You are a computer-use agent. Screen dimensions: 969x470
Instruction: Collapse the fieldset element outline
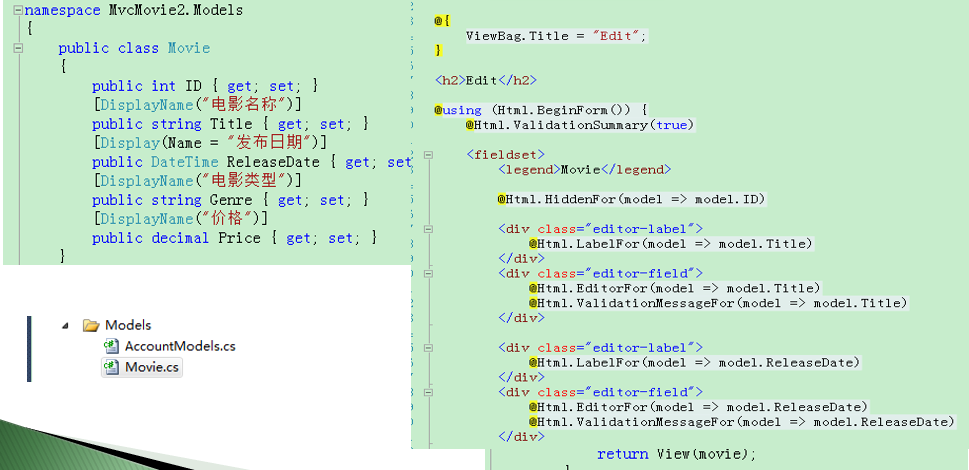click(429, 155)
